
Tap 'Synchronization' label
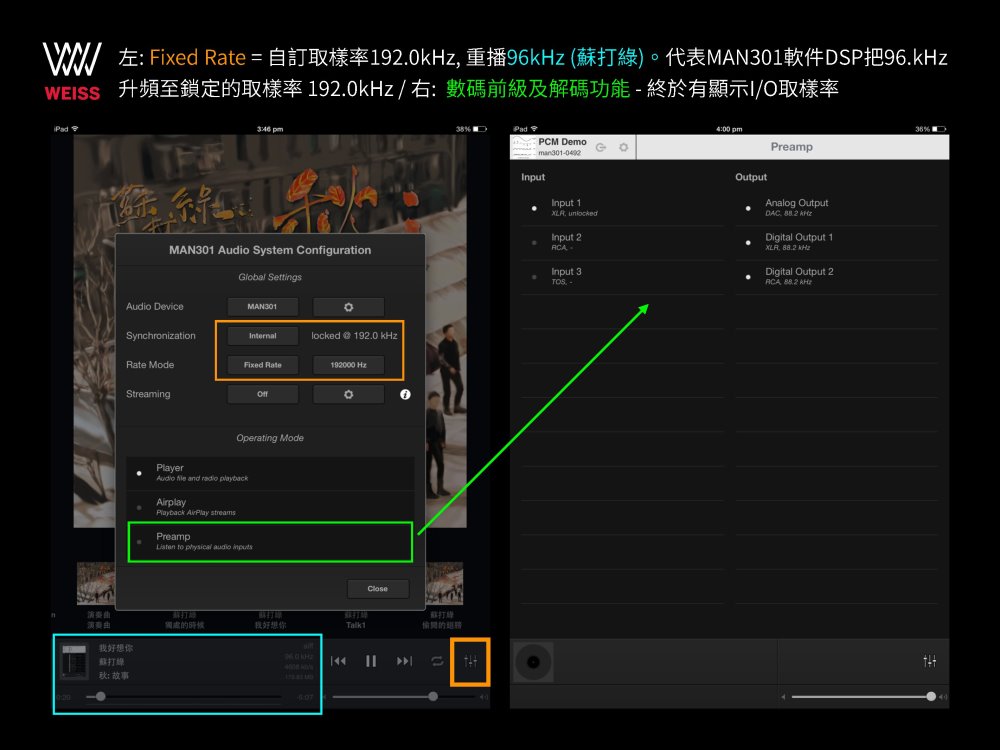coord(161,335)
